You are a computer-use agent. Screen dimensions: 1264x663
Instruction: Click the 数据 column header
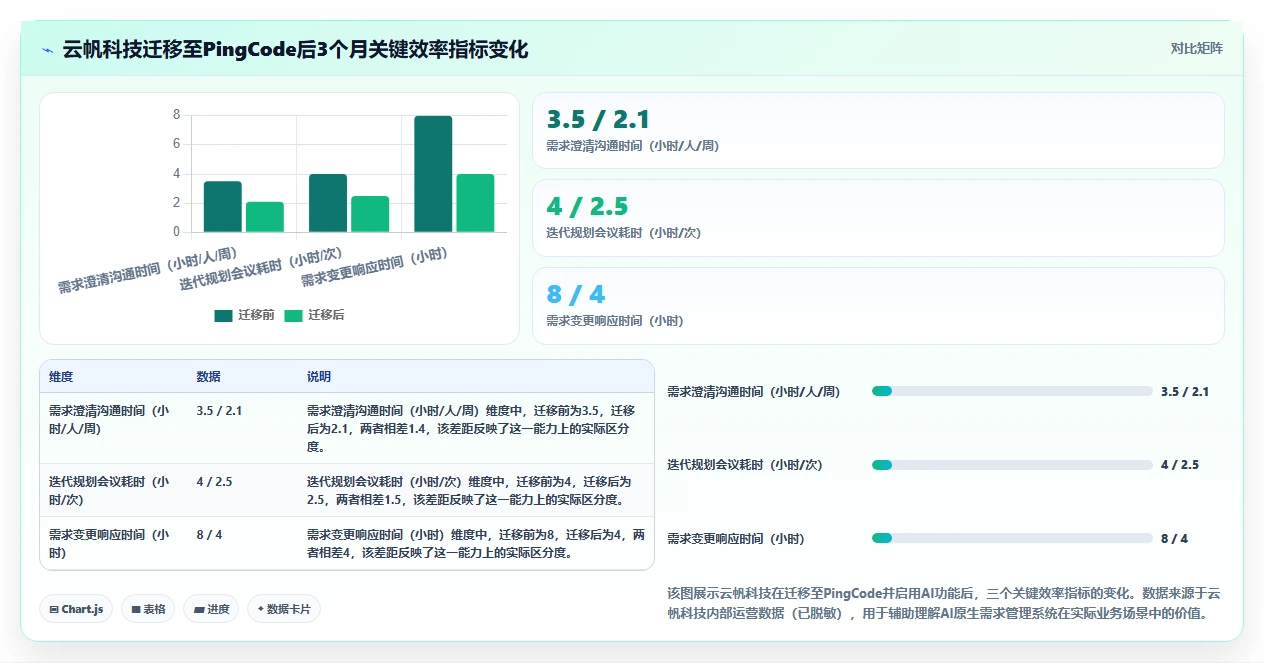pos(209,377)
